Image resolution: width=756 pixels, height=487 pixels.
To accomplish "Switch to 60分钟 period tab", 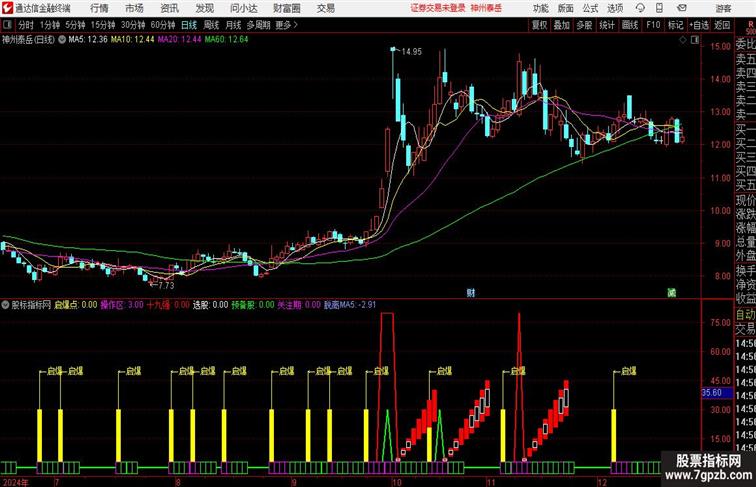I will (x=163, y=25).
